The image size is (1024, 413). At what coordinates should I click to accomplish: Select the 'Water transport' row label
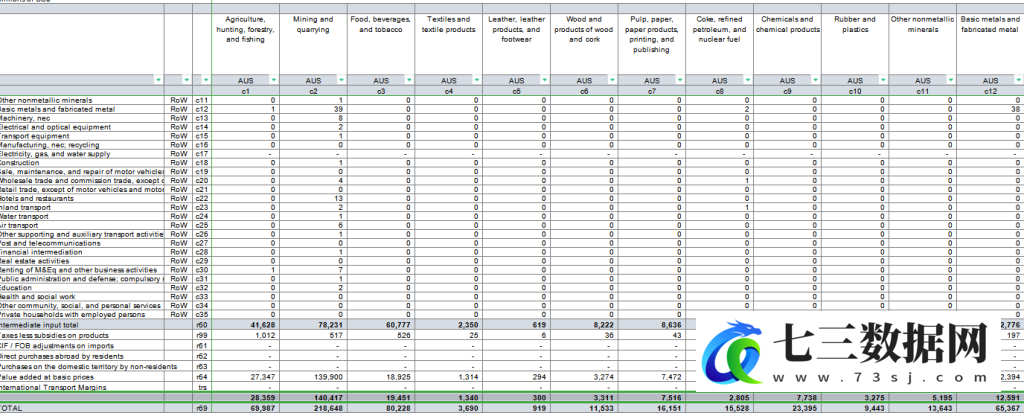25,216
